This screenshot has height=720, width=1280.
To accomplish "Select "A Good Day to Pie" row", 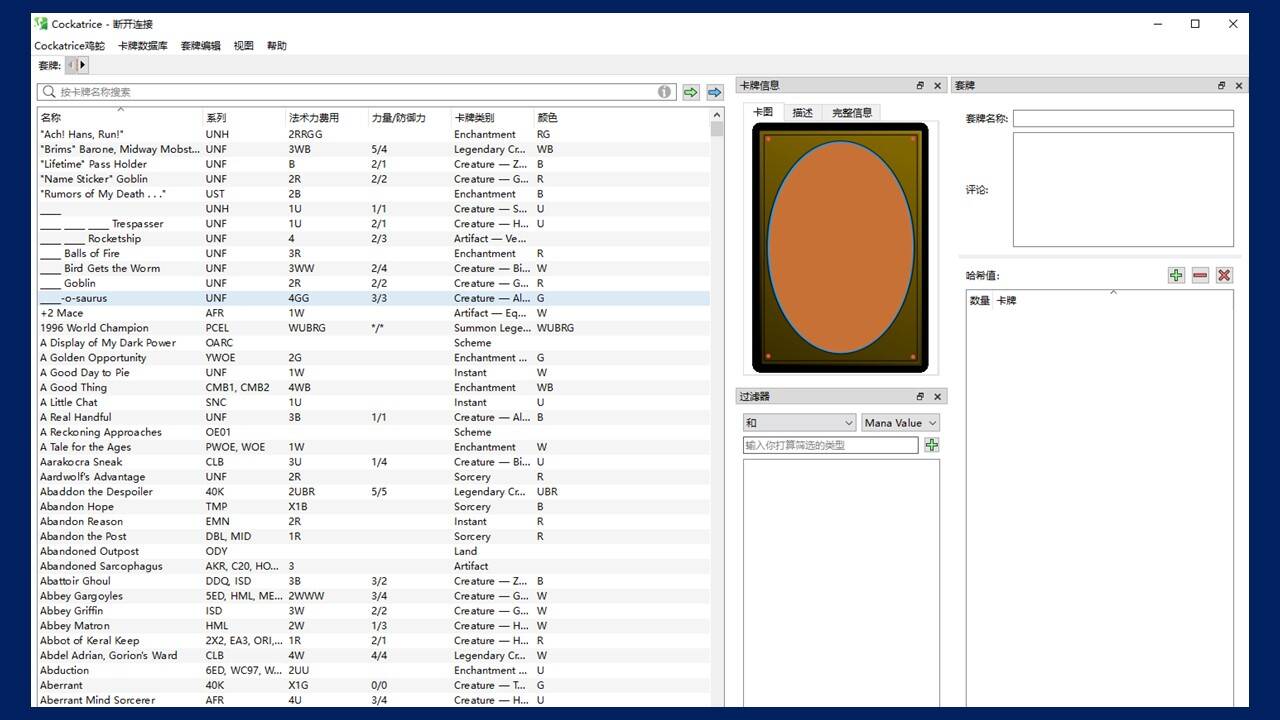I will click(373, 372).
